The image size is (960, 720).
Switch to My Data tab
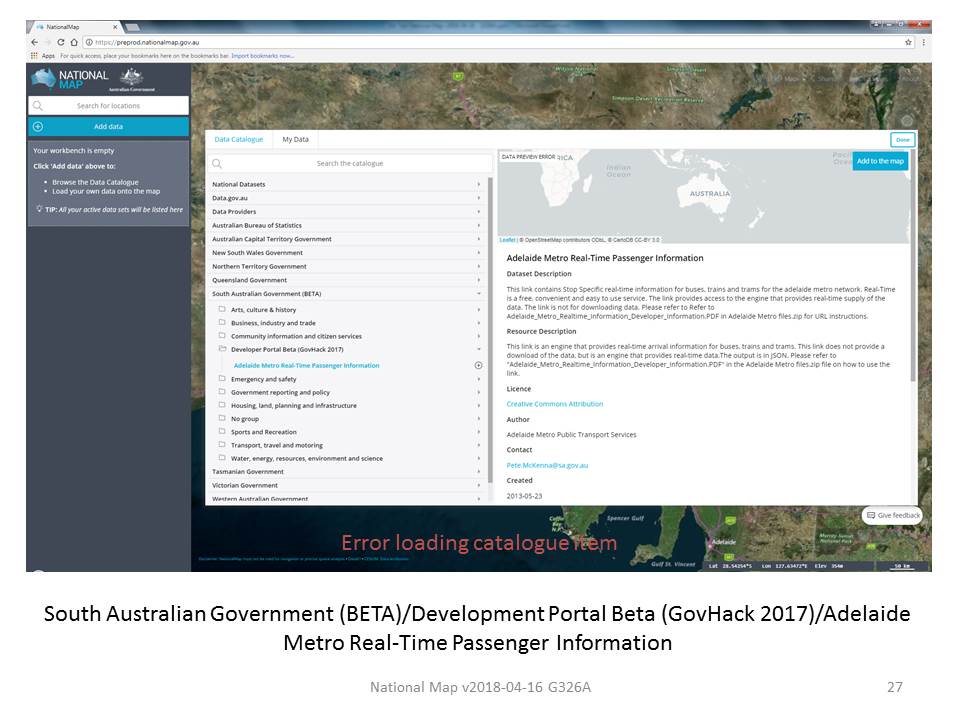[x=296, y=140]
